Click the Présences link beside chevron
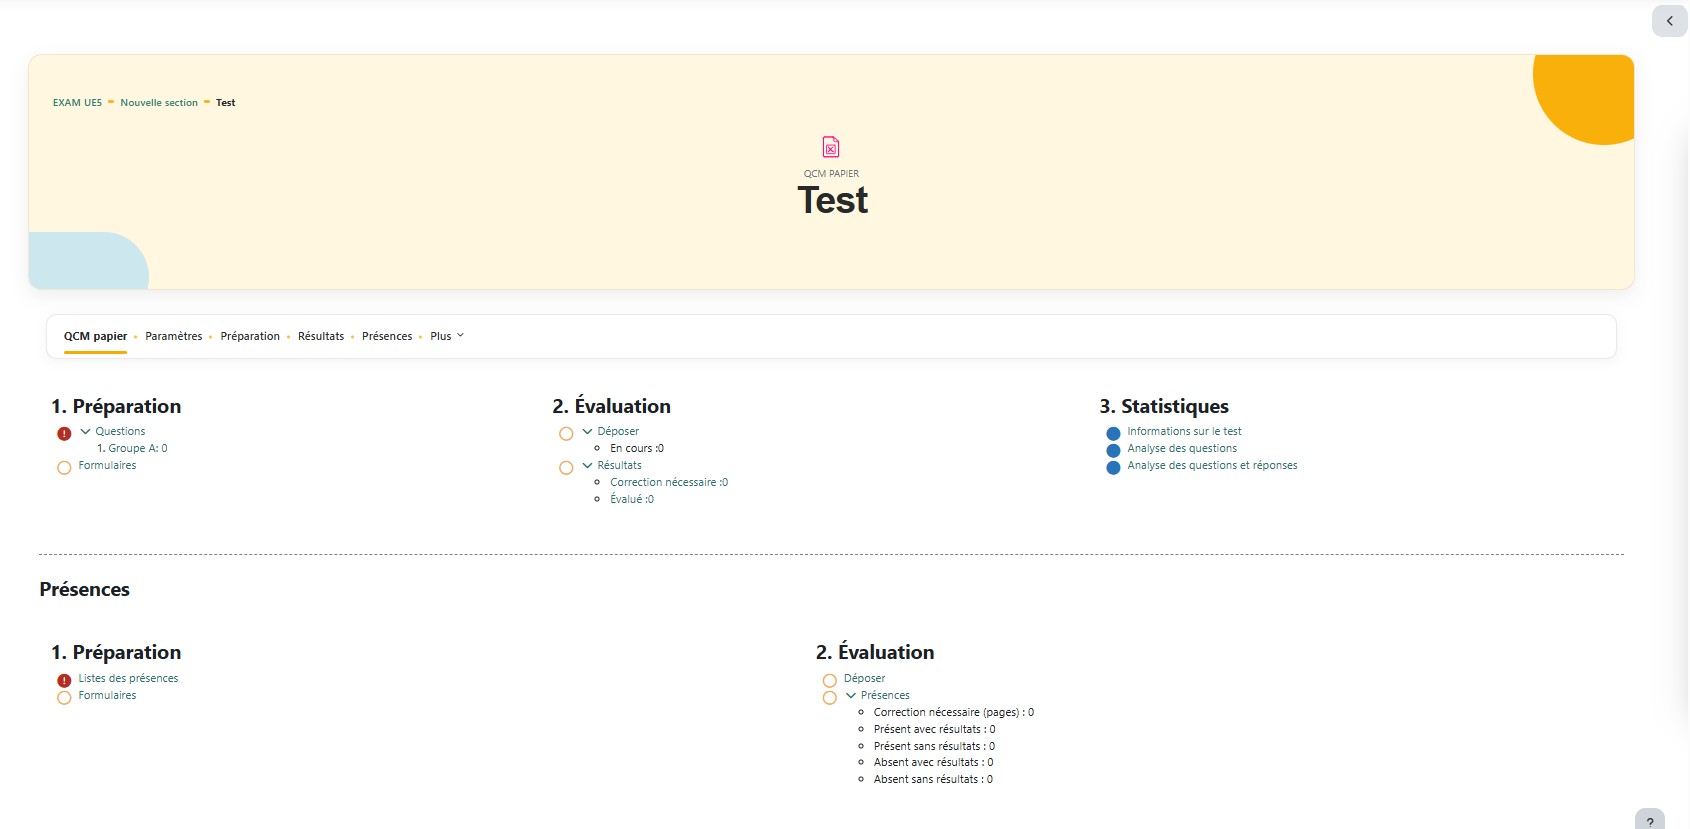 click(x=885, y=696)
